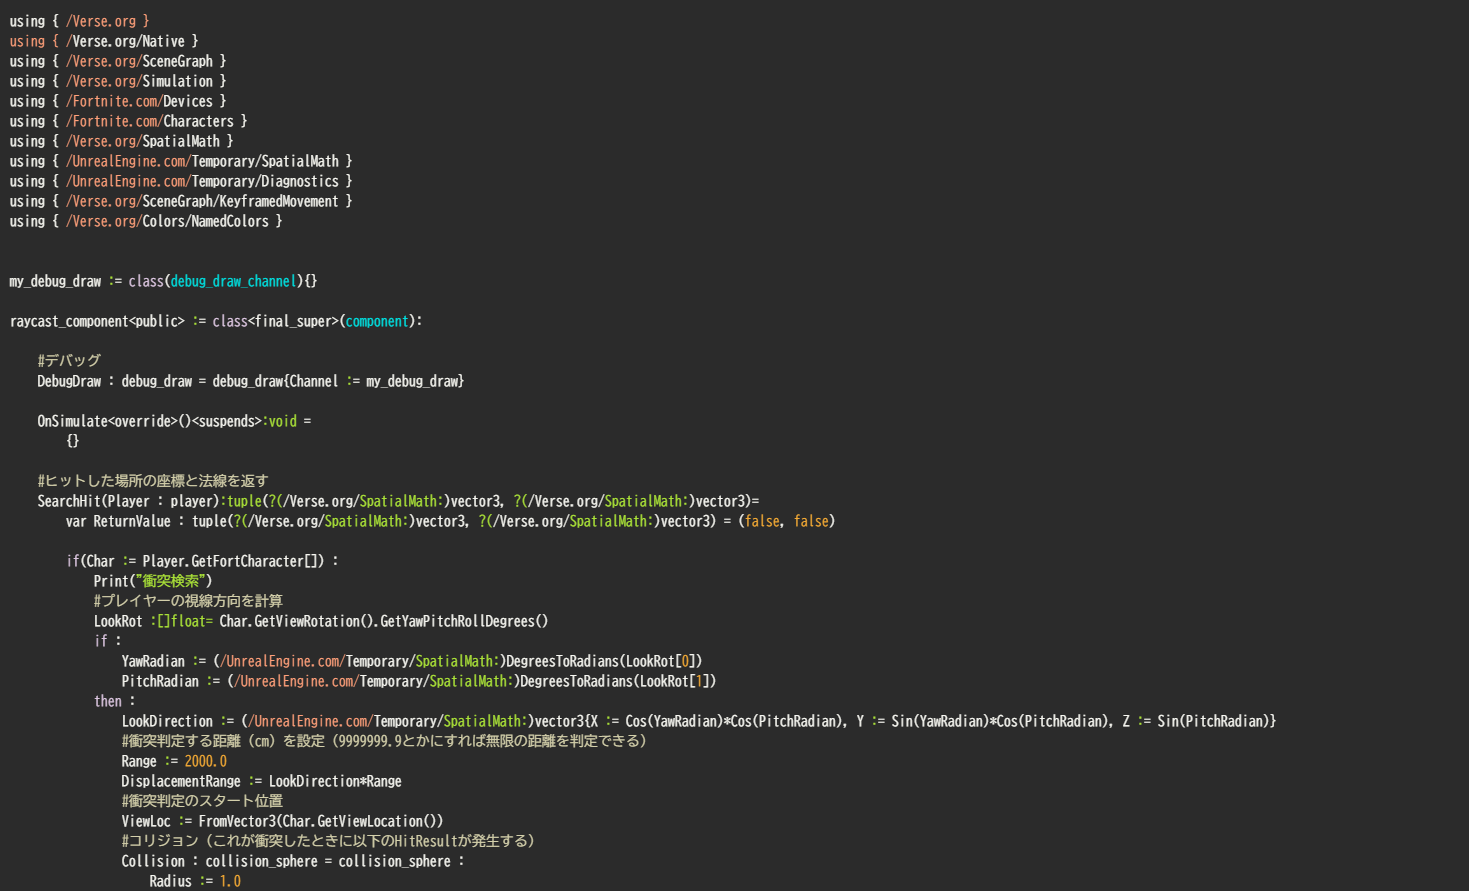The height and width of the screenshot is (891, 1469).
Task: Click the Print("衝突検索") line
Action: tap(153, 581)
